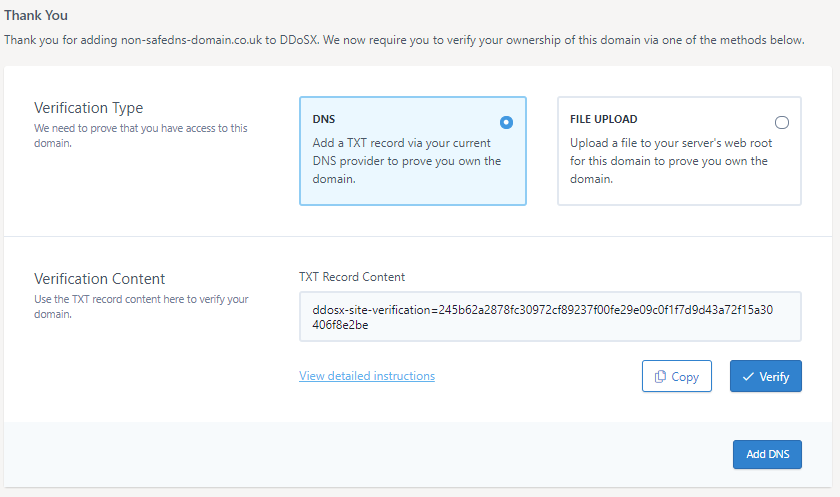Click the Verification Type heading
Screen dimensions: 840x497
point(88,108)
